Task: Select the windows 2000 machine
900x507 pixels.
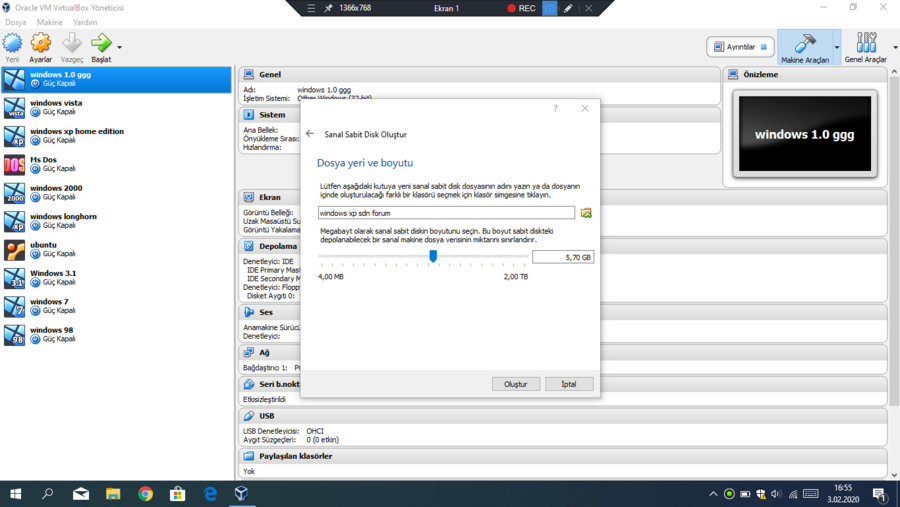Action: [116, 193]
